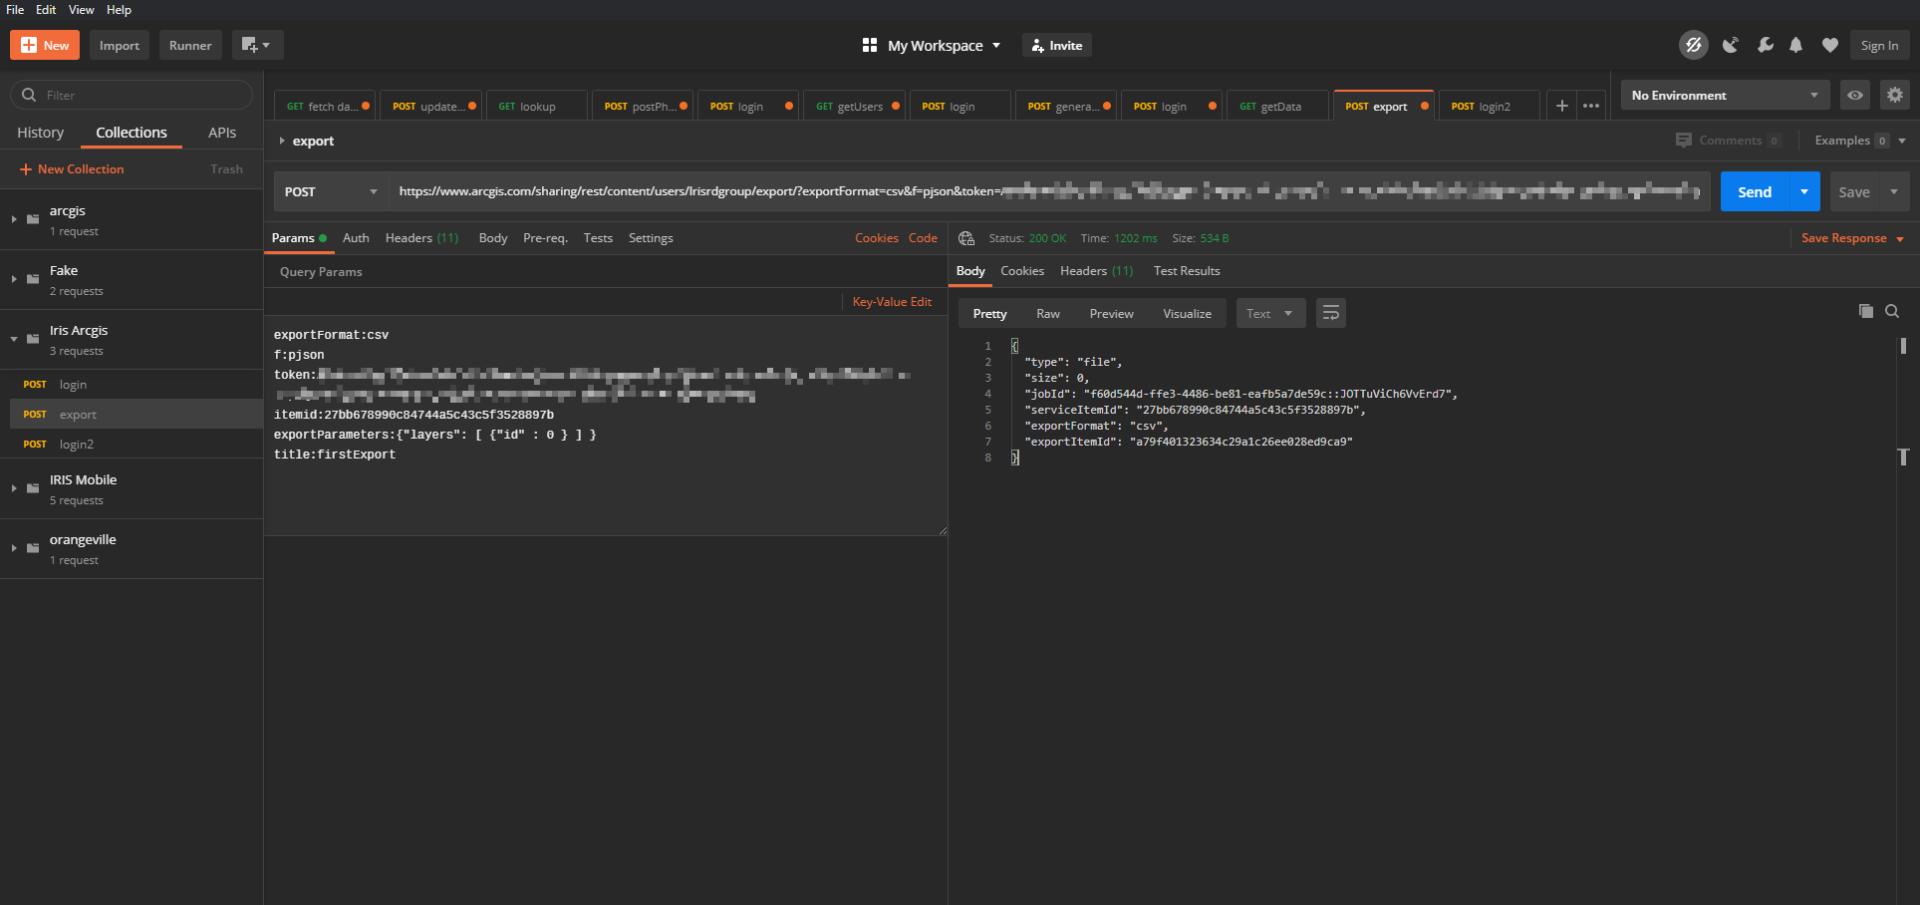This screenshot has width=1920, height=905.
Task: Open the File menu
Action: pos(15,10)
